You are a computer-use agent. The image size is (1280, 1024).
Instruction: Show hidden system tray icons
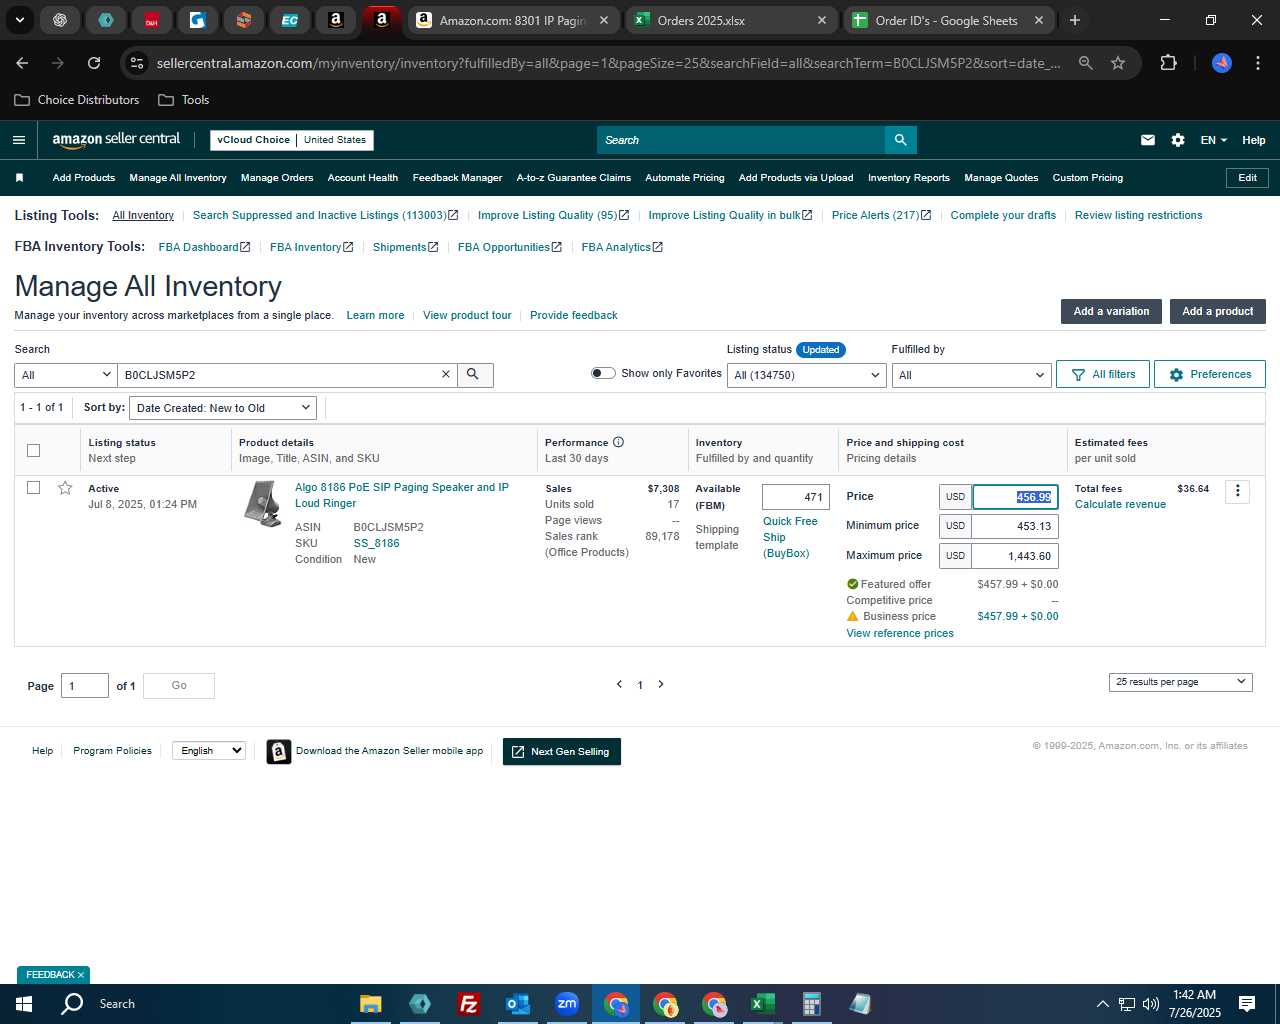[x=1102, y=1004]
